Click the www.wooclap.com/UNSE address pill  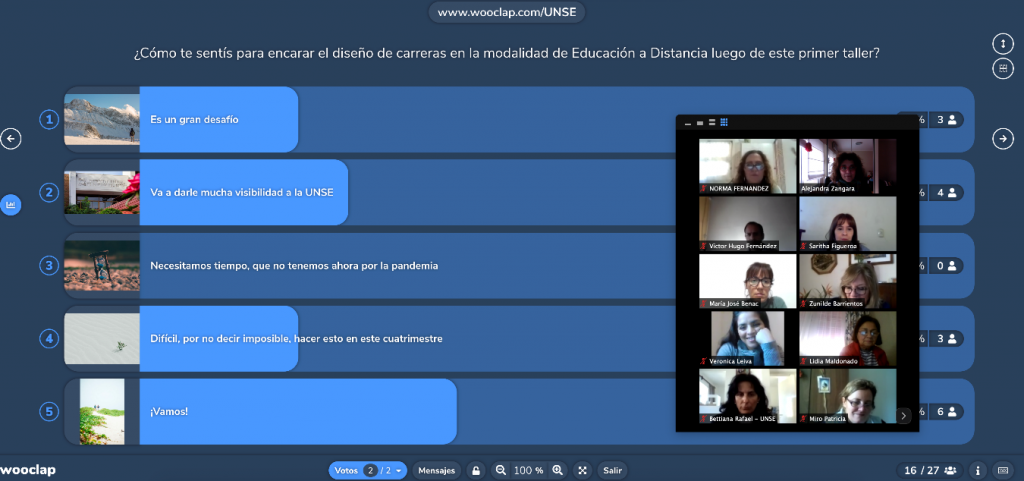coord(507,12)
